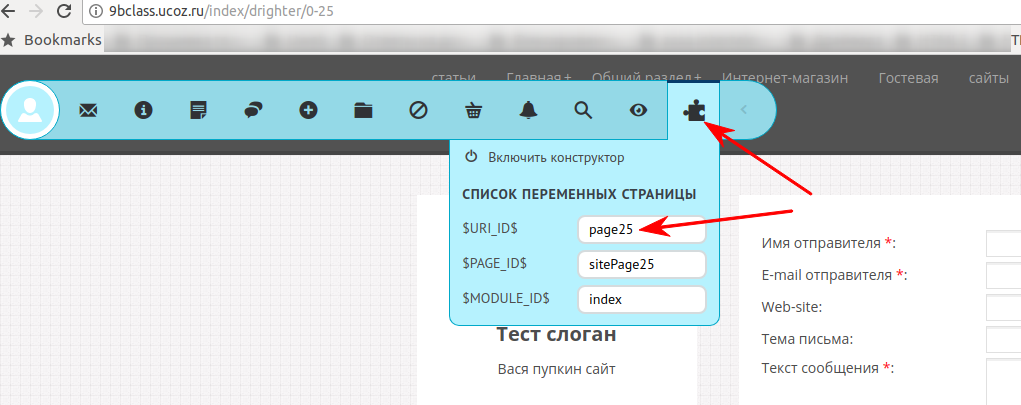Collapse admin bar with left chevron
Screen dimensions: 1021x405
tap(744, 110)
